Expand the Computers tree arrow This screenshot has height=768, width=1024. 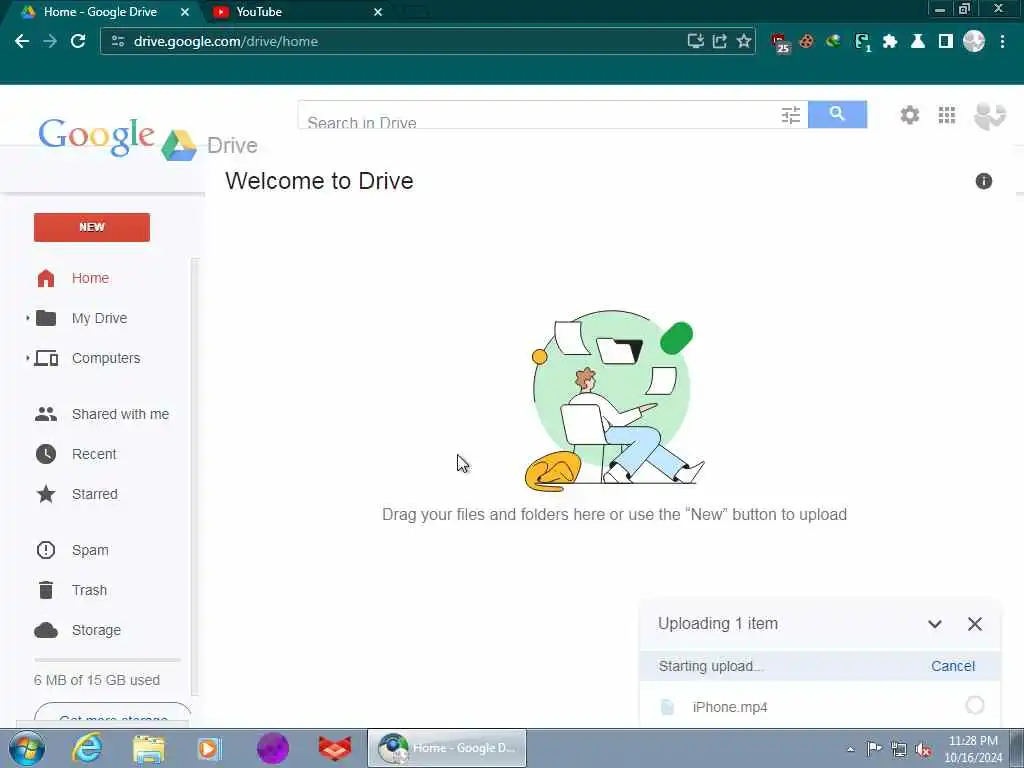click(27, 358)
